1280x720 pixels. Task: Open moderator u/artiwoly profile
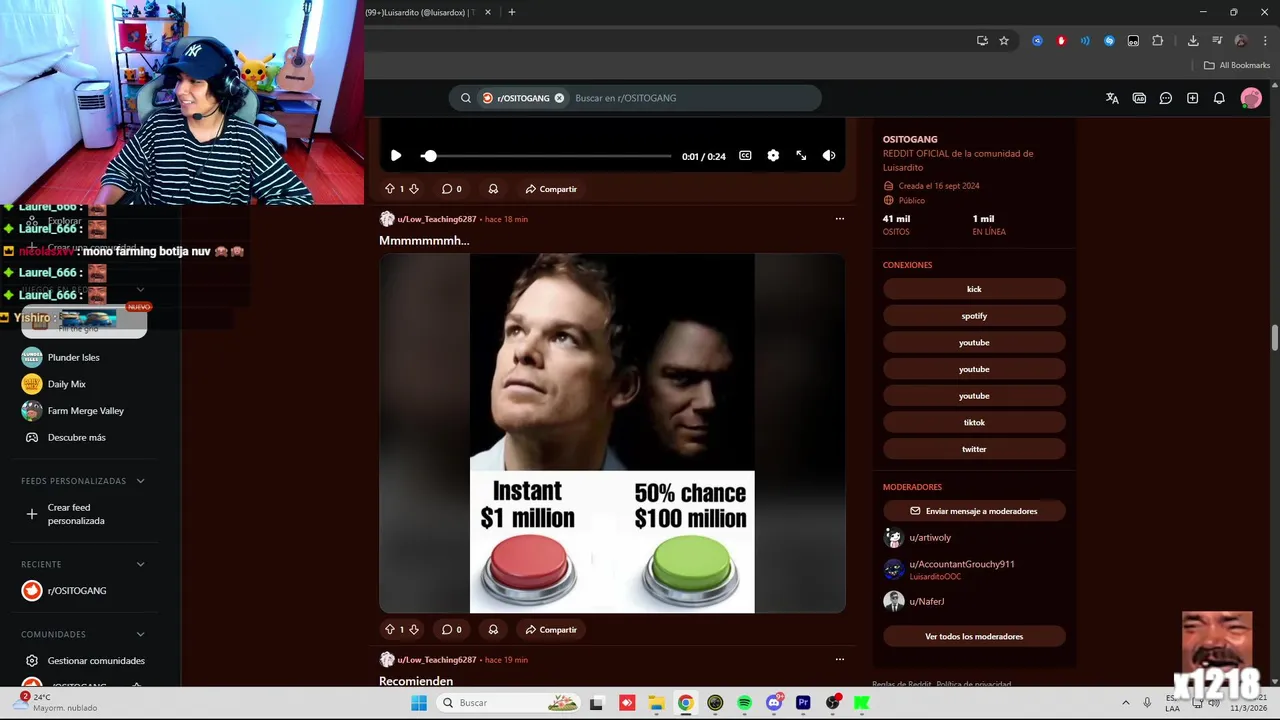930,538
